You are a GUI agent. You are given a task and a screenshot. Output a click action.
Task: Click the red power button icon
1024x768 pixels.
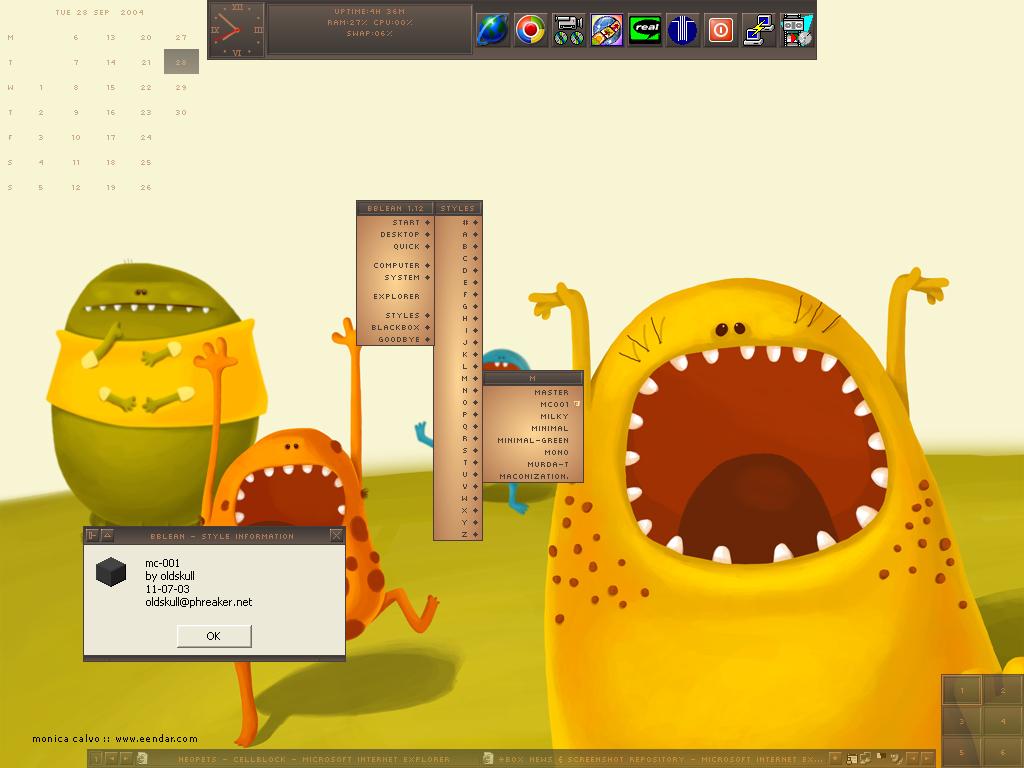click(720, 30)
